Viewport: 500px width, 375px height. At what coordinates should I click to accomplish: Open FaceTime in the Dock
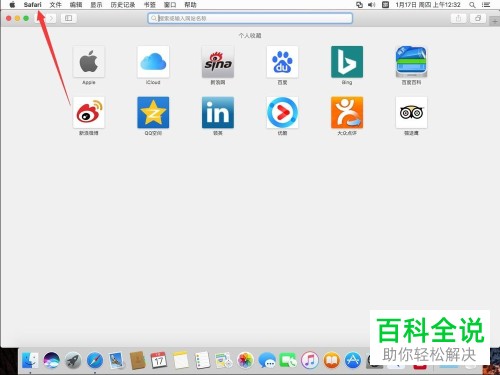tap(288, 361)
